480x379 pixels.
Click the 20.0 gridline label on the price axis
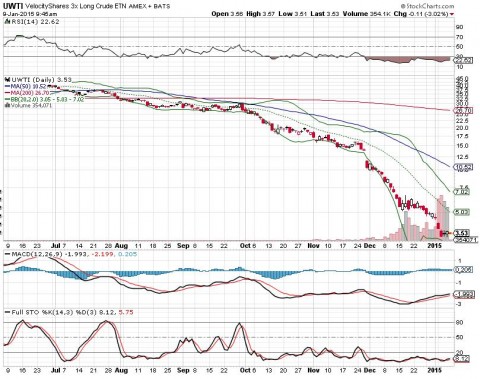(462, 128)
